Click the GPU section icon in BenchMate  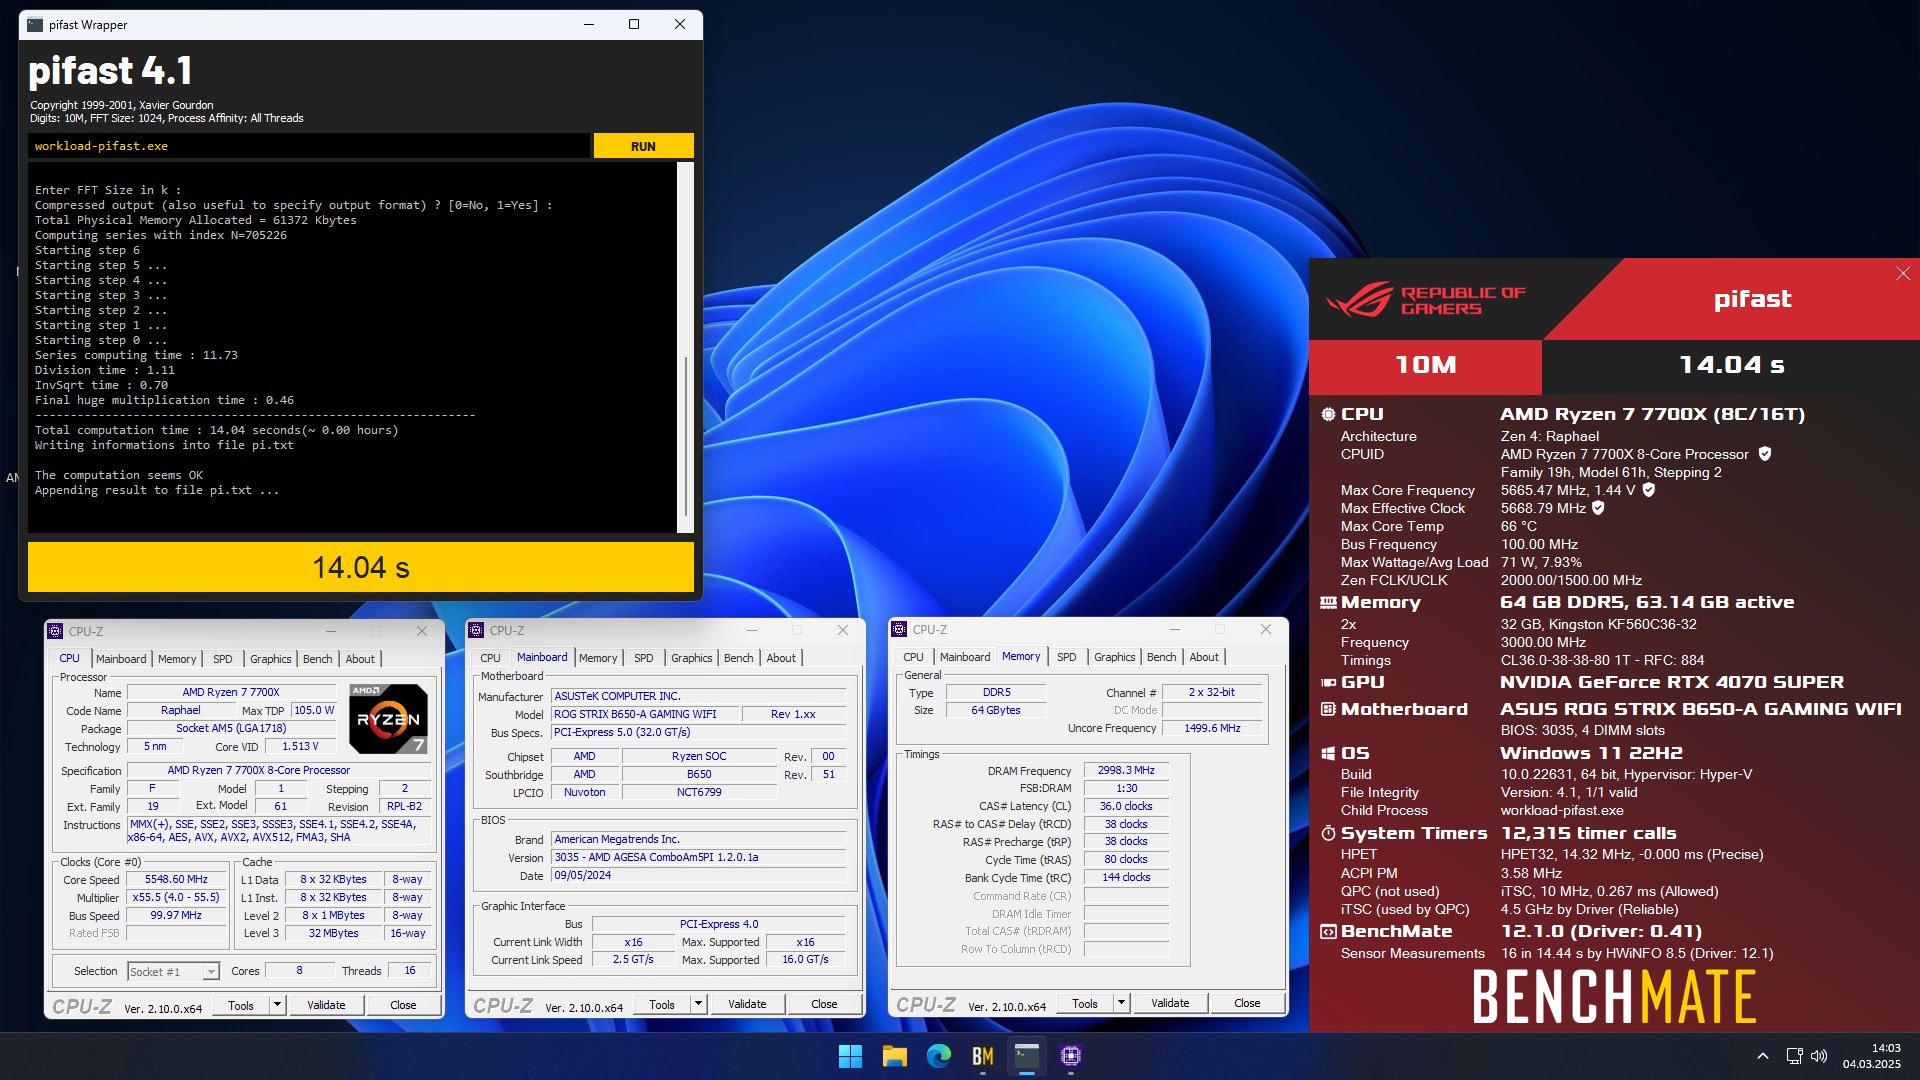click(1328, 682)
